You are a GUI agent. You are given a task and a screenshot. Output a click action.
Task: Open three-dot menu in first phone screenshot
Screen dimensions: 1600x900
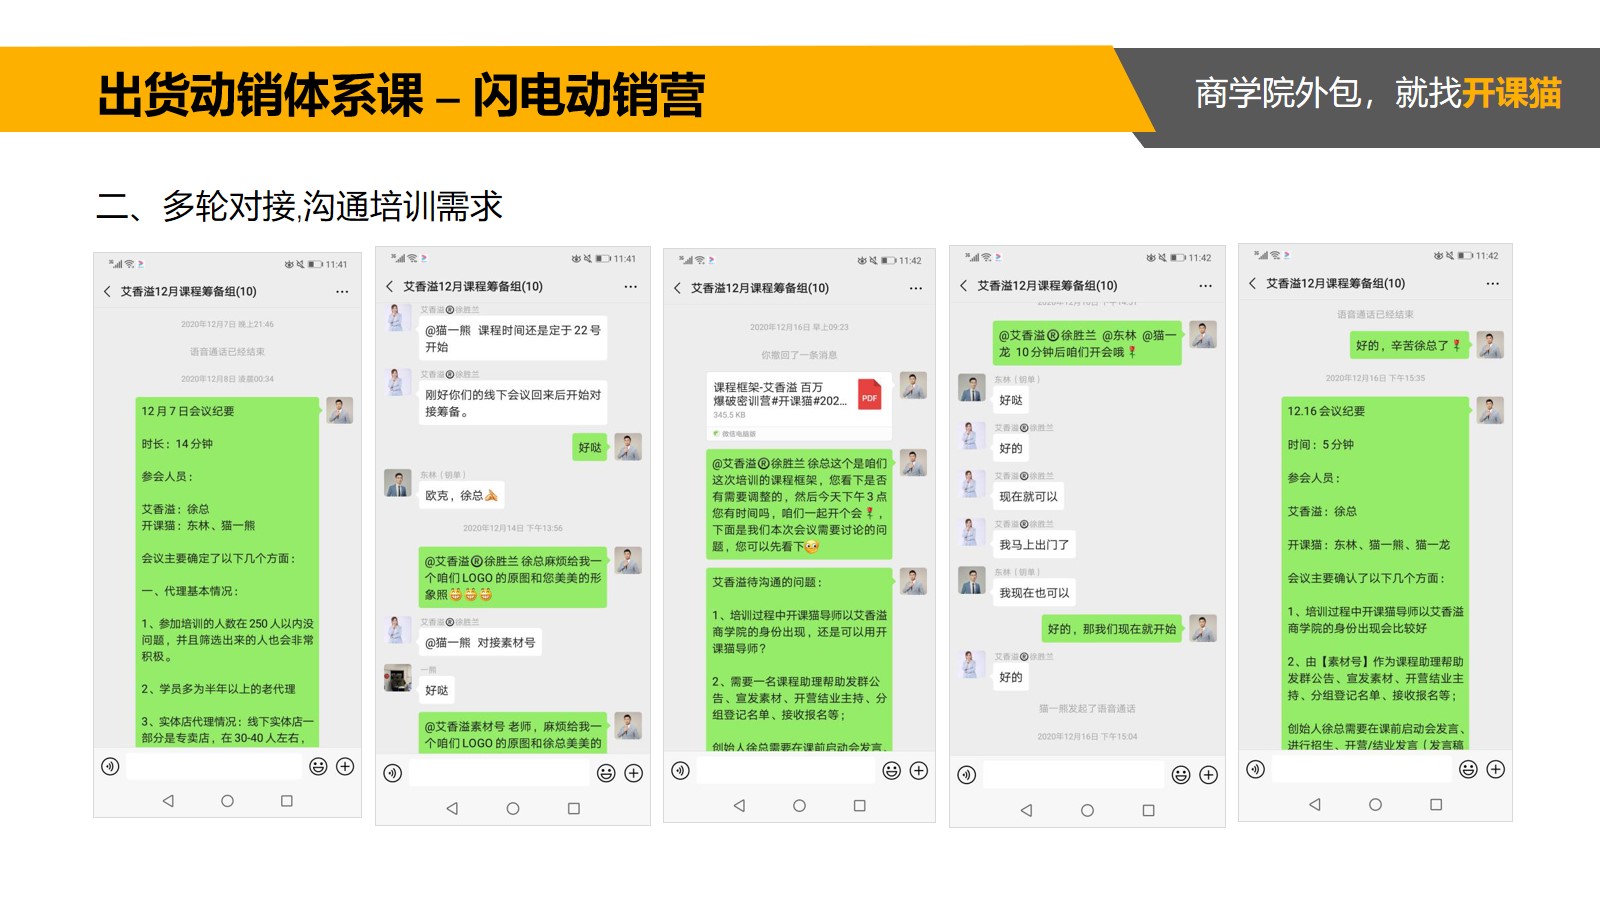pyautogui.click(x=342, y=292)
